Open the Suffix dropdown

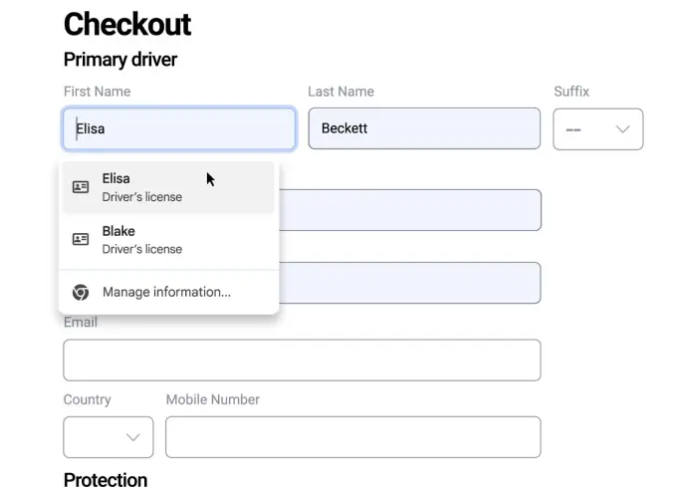pos(598,129)
